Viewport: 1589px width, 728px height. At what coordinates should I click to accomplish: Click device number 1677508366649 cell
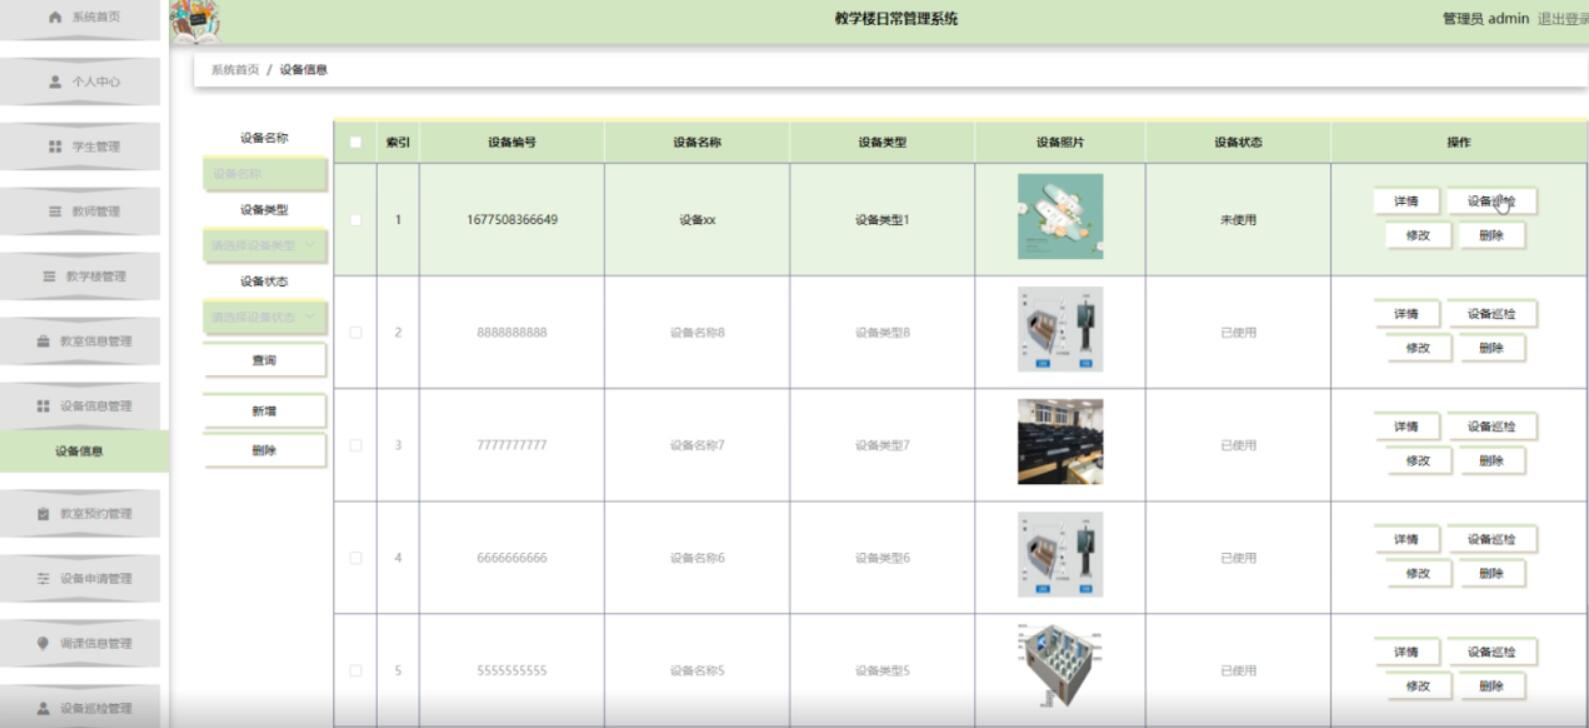pyautogui.click(x=512, y=220)
